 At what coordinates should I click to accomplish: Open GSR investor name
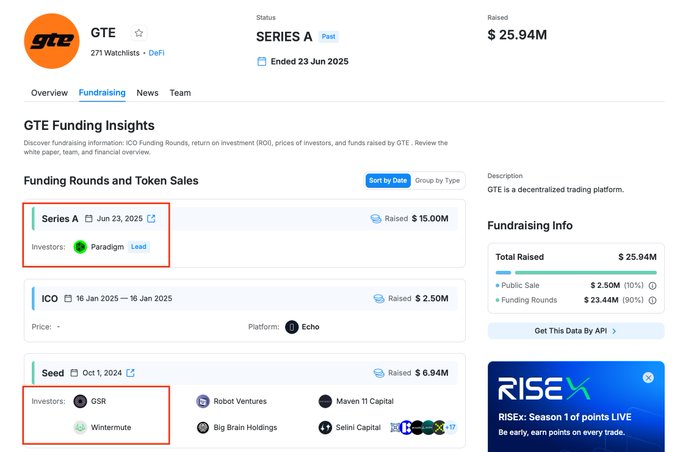(98, 401)
